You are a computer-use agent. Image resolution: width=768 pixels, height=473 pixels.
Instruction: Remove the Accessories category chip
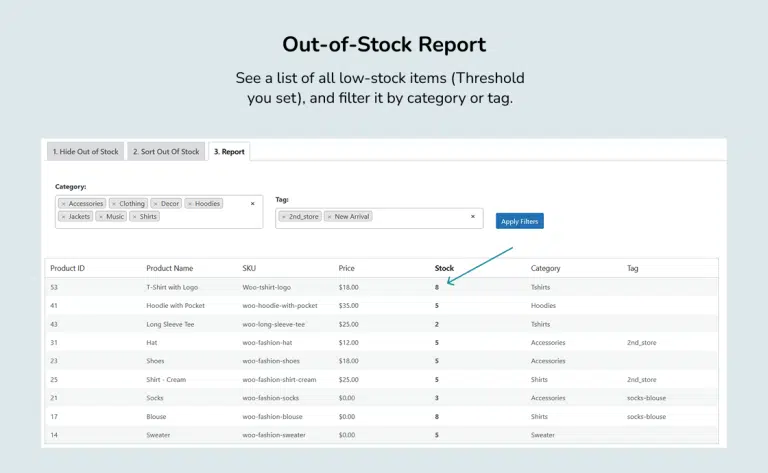pyautogui.click(x=64, y=204)
